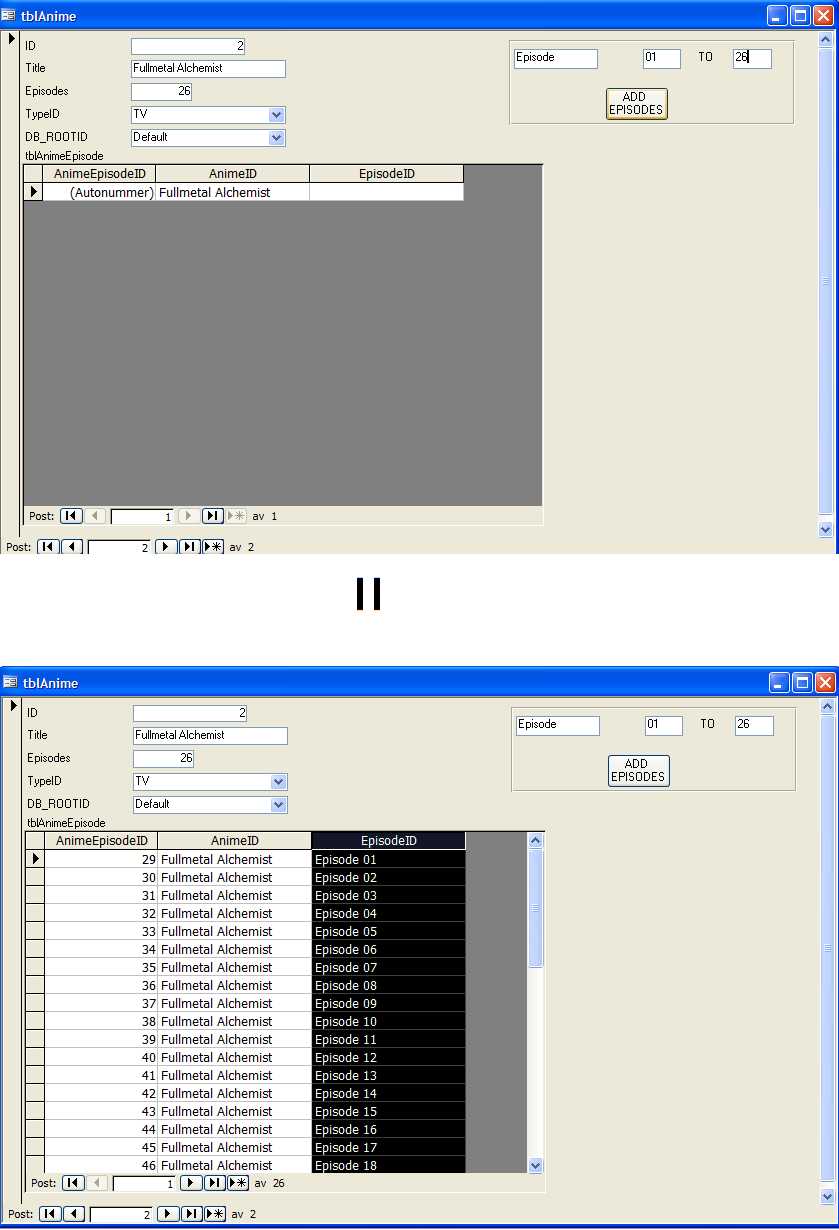839x1230 pixels.
Task: Click subform record number box in upper window
Action: pos(142,517)
